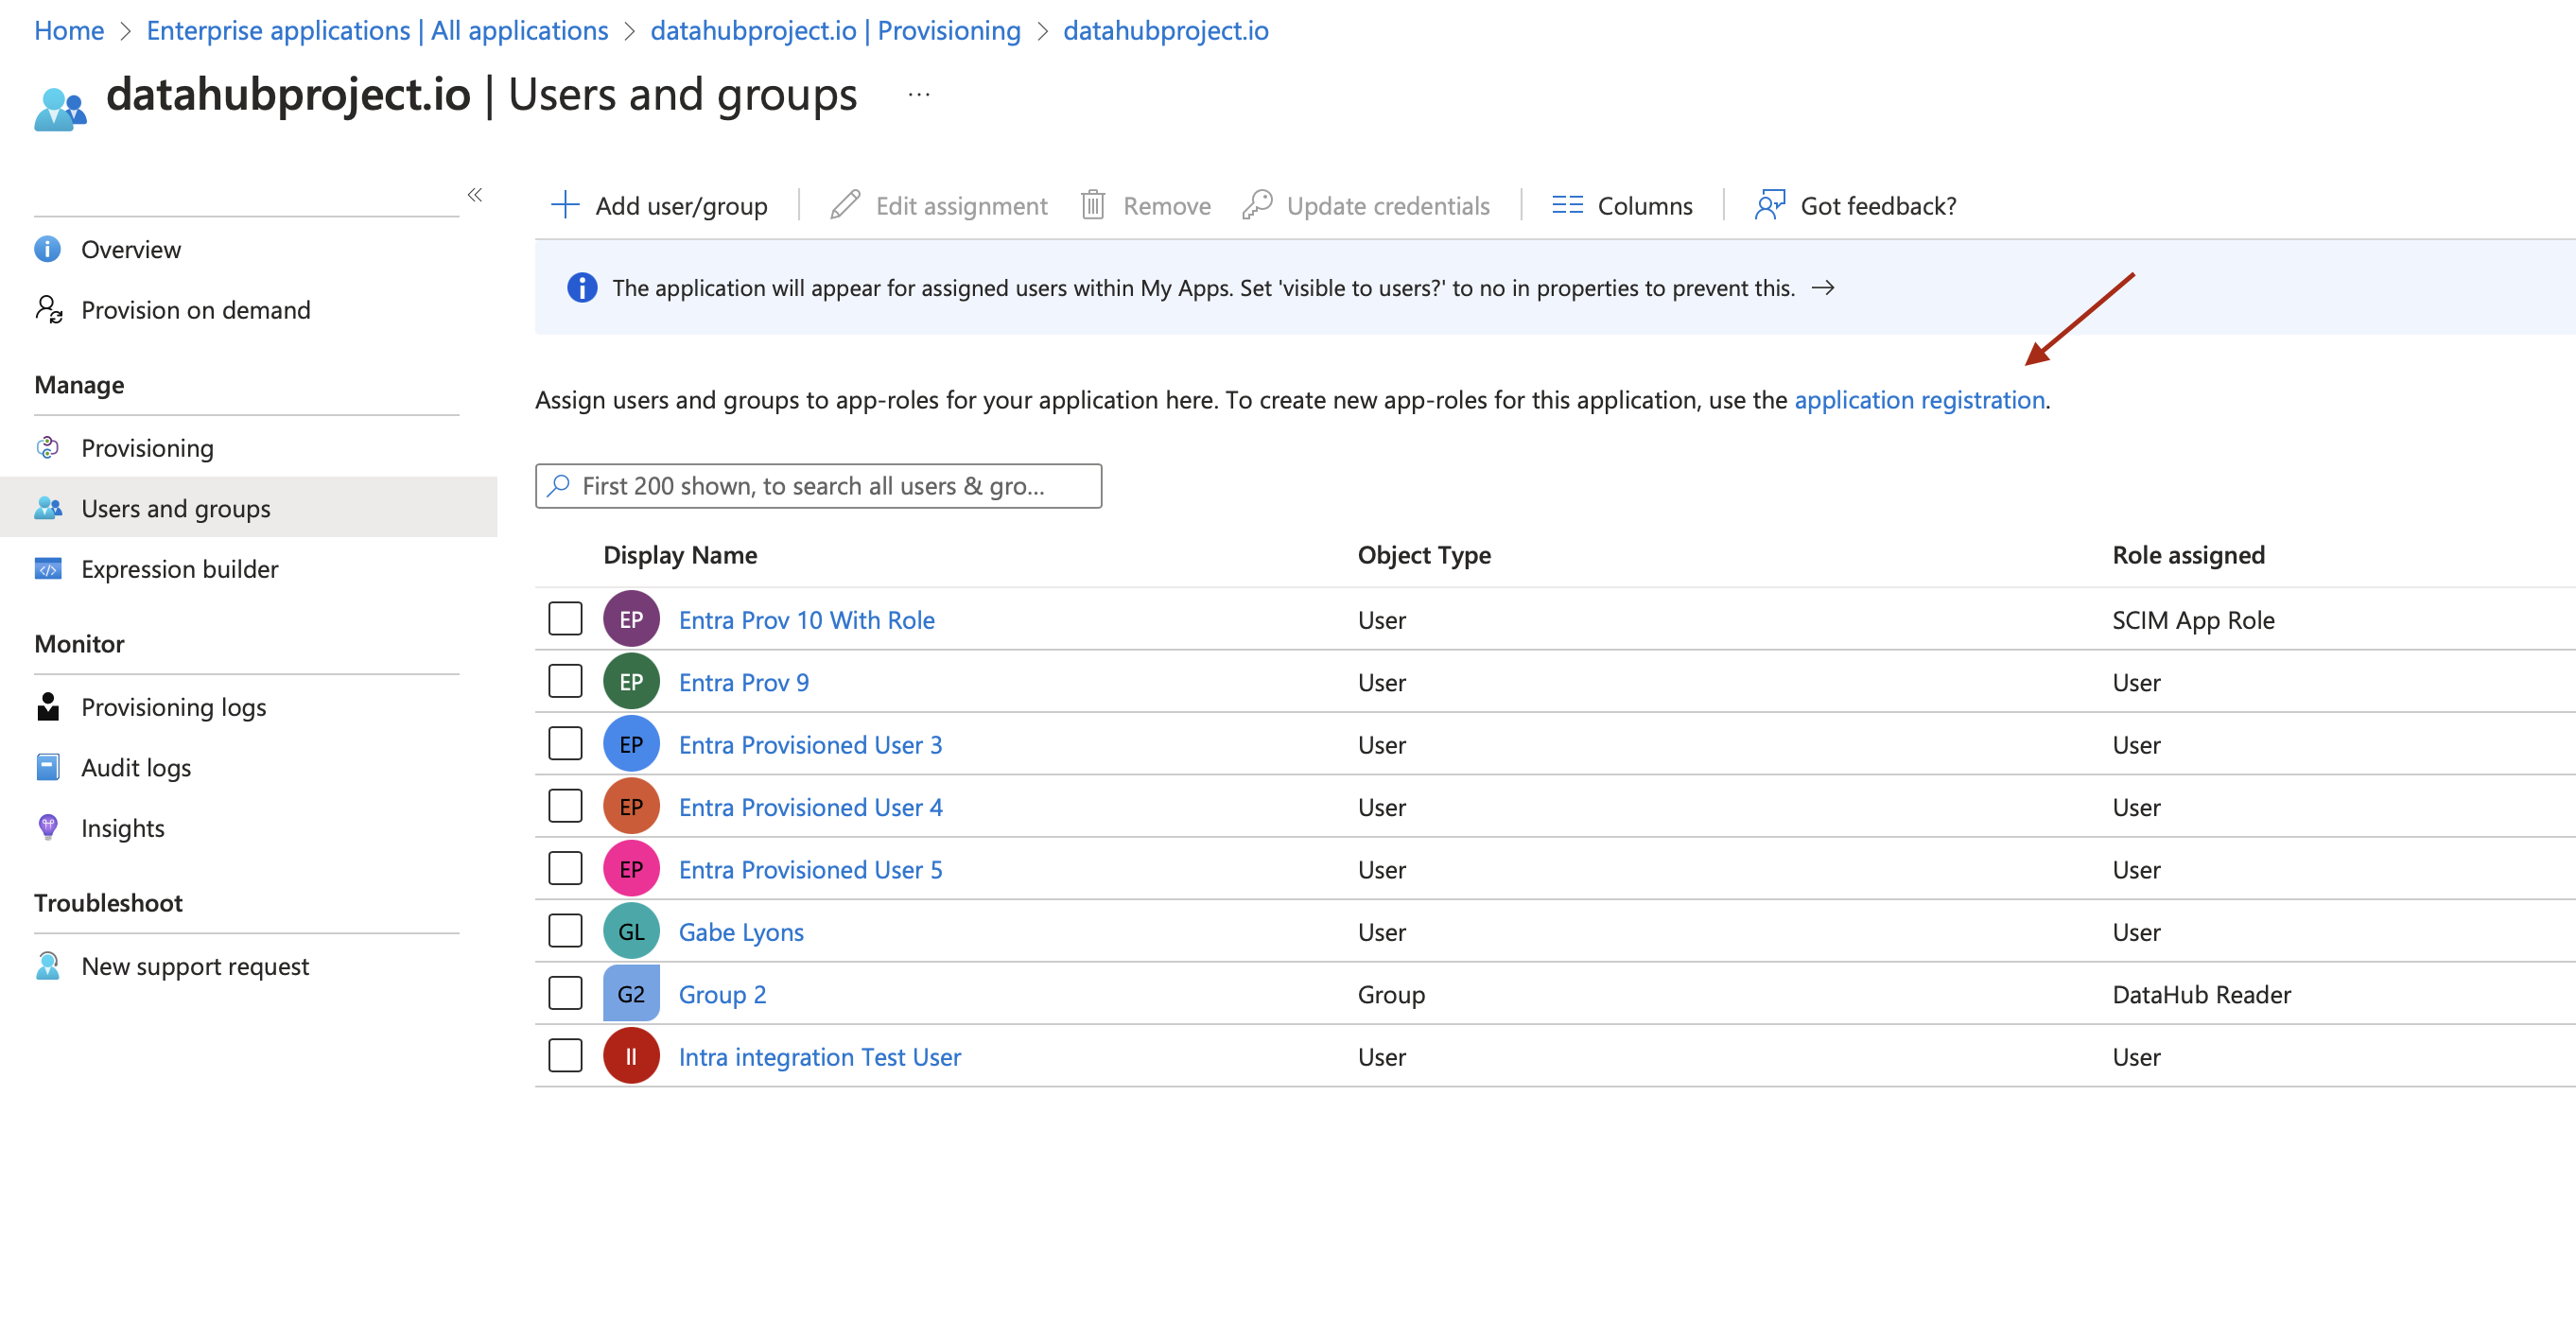2576x1322 pixels.
Task: Open the Insights lightbulb icon
Action: click(x=47, y=827)
